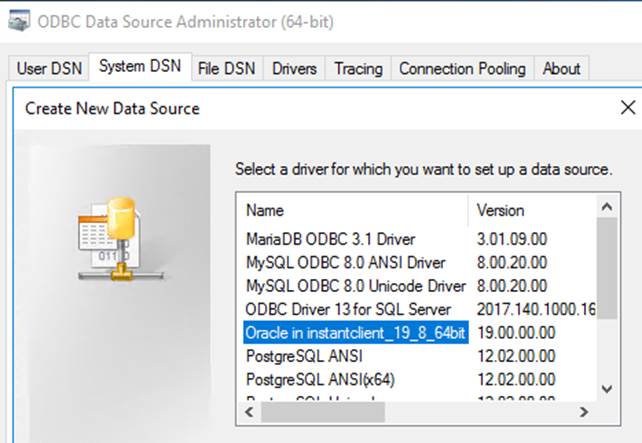Click the vertical scrollbar thumb in driver list

[x=607, y=268]
